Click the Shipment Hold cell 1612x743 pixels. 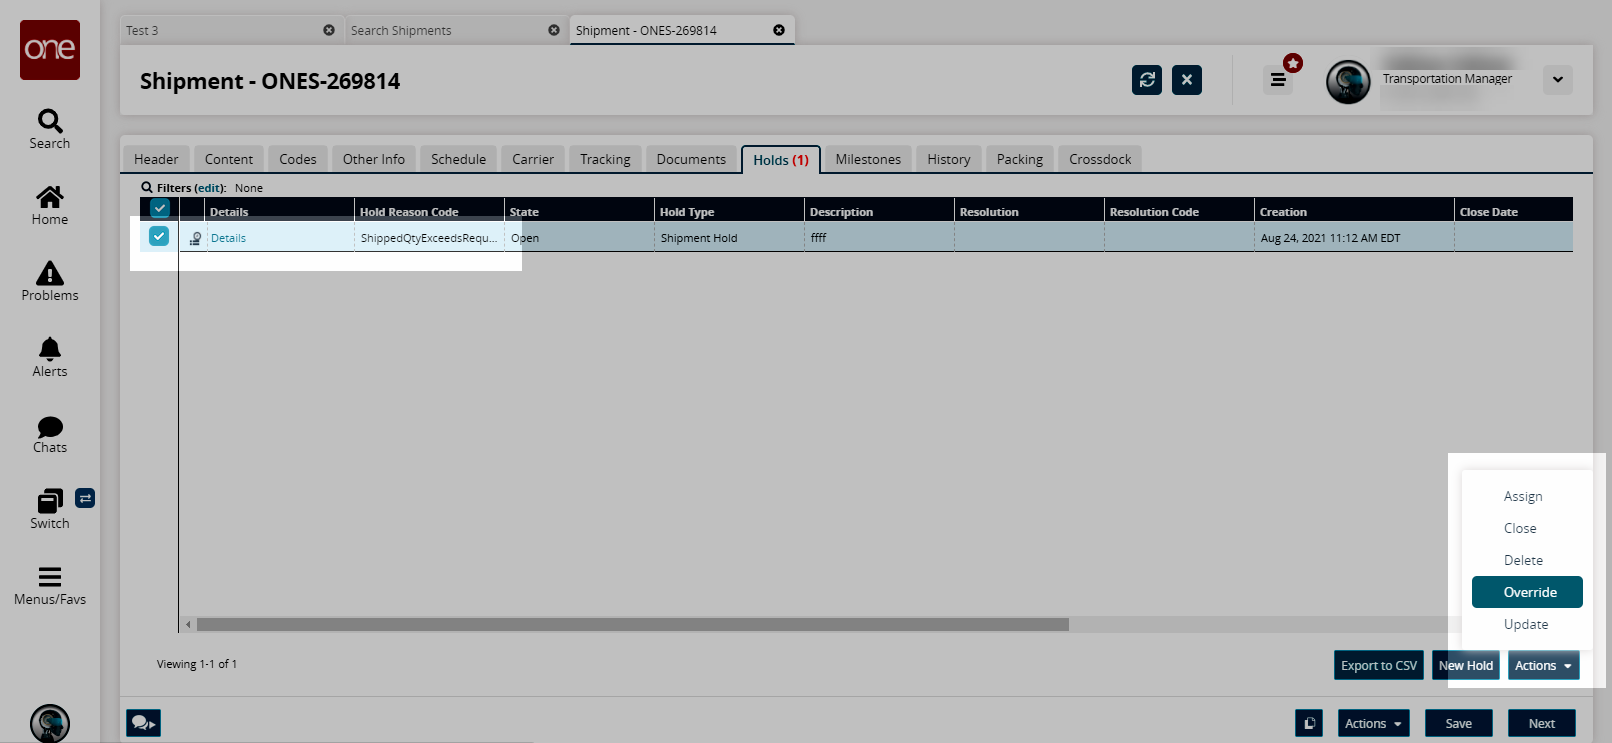pos(729,238)
